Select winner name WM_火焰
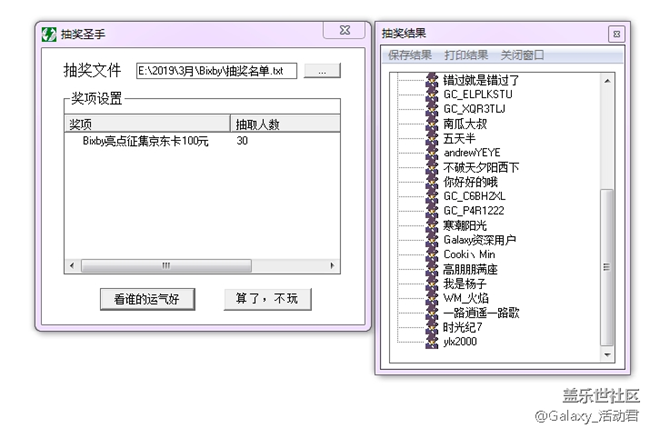The image size is (650, 438). (466, 298)
